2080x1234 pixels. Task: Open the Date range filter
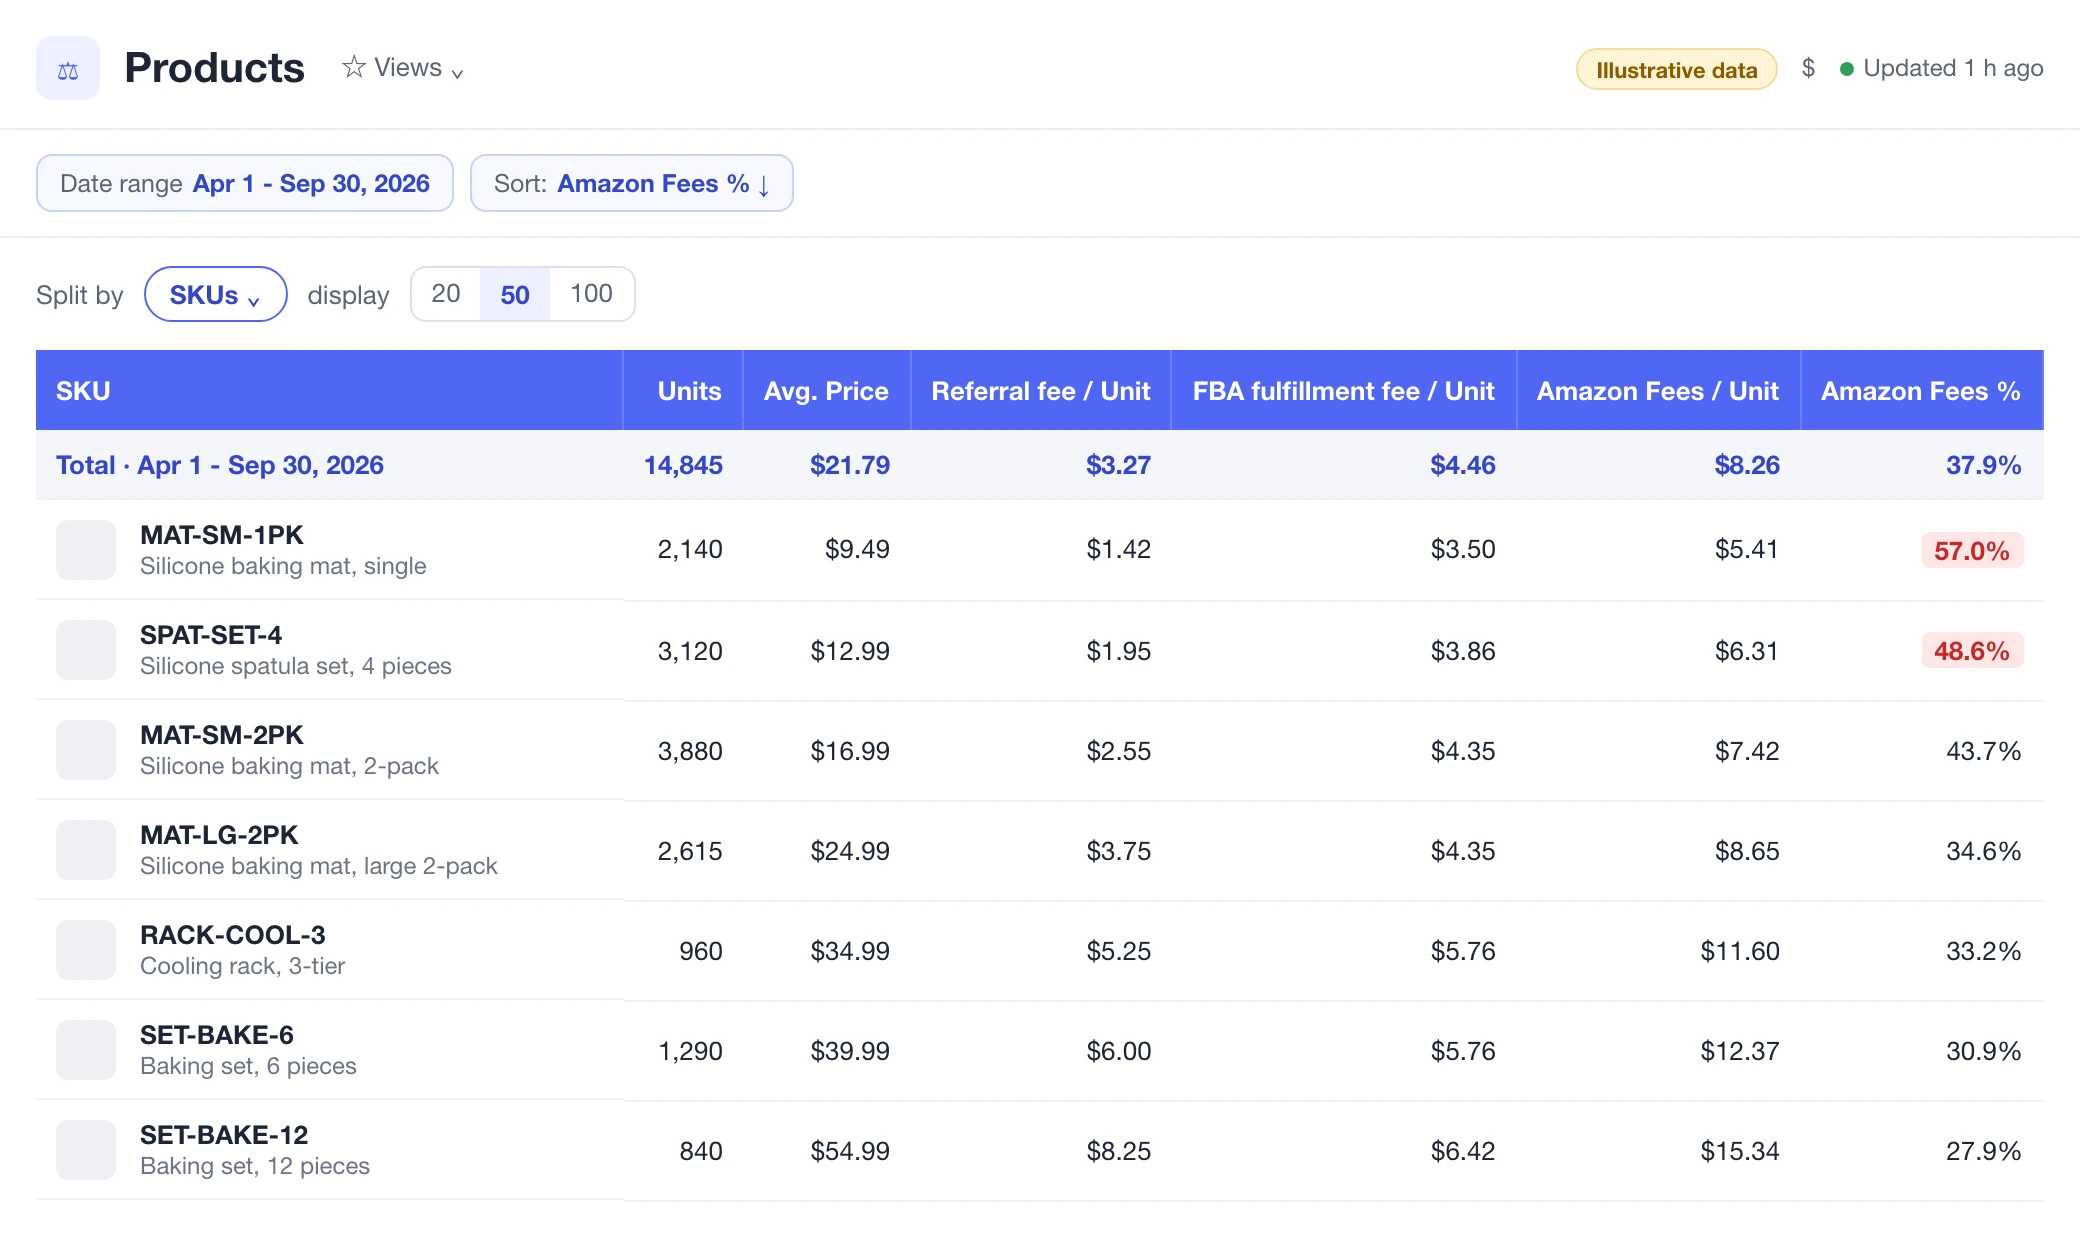coord(245,183)
